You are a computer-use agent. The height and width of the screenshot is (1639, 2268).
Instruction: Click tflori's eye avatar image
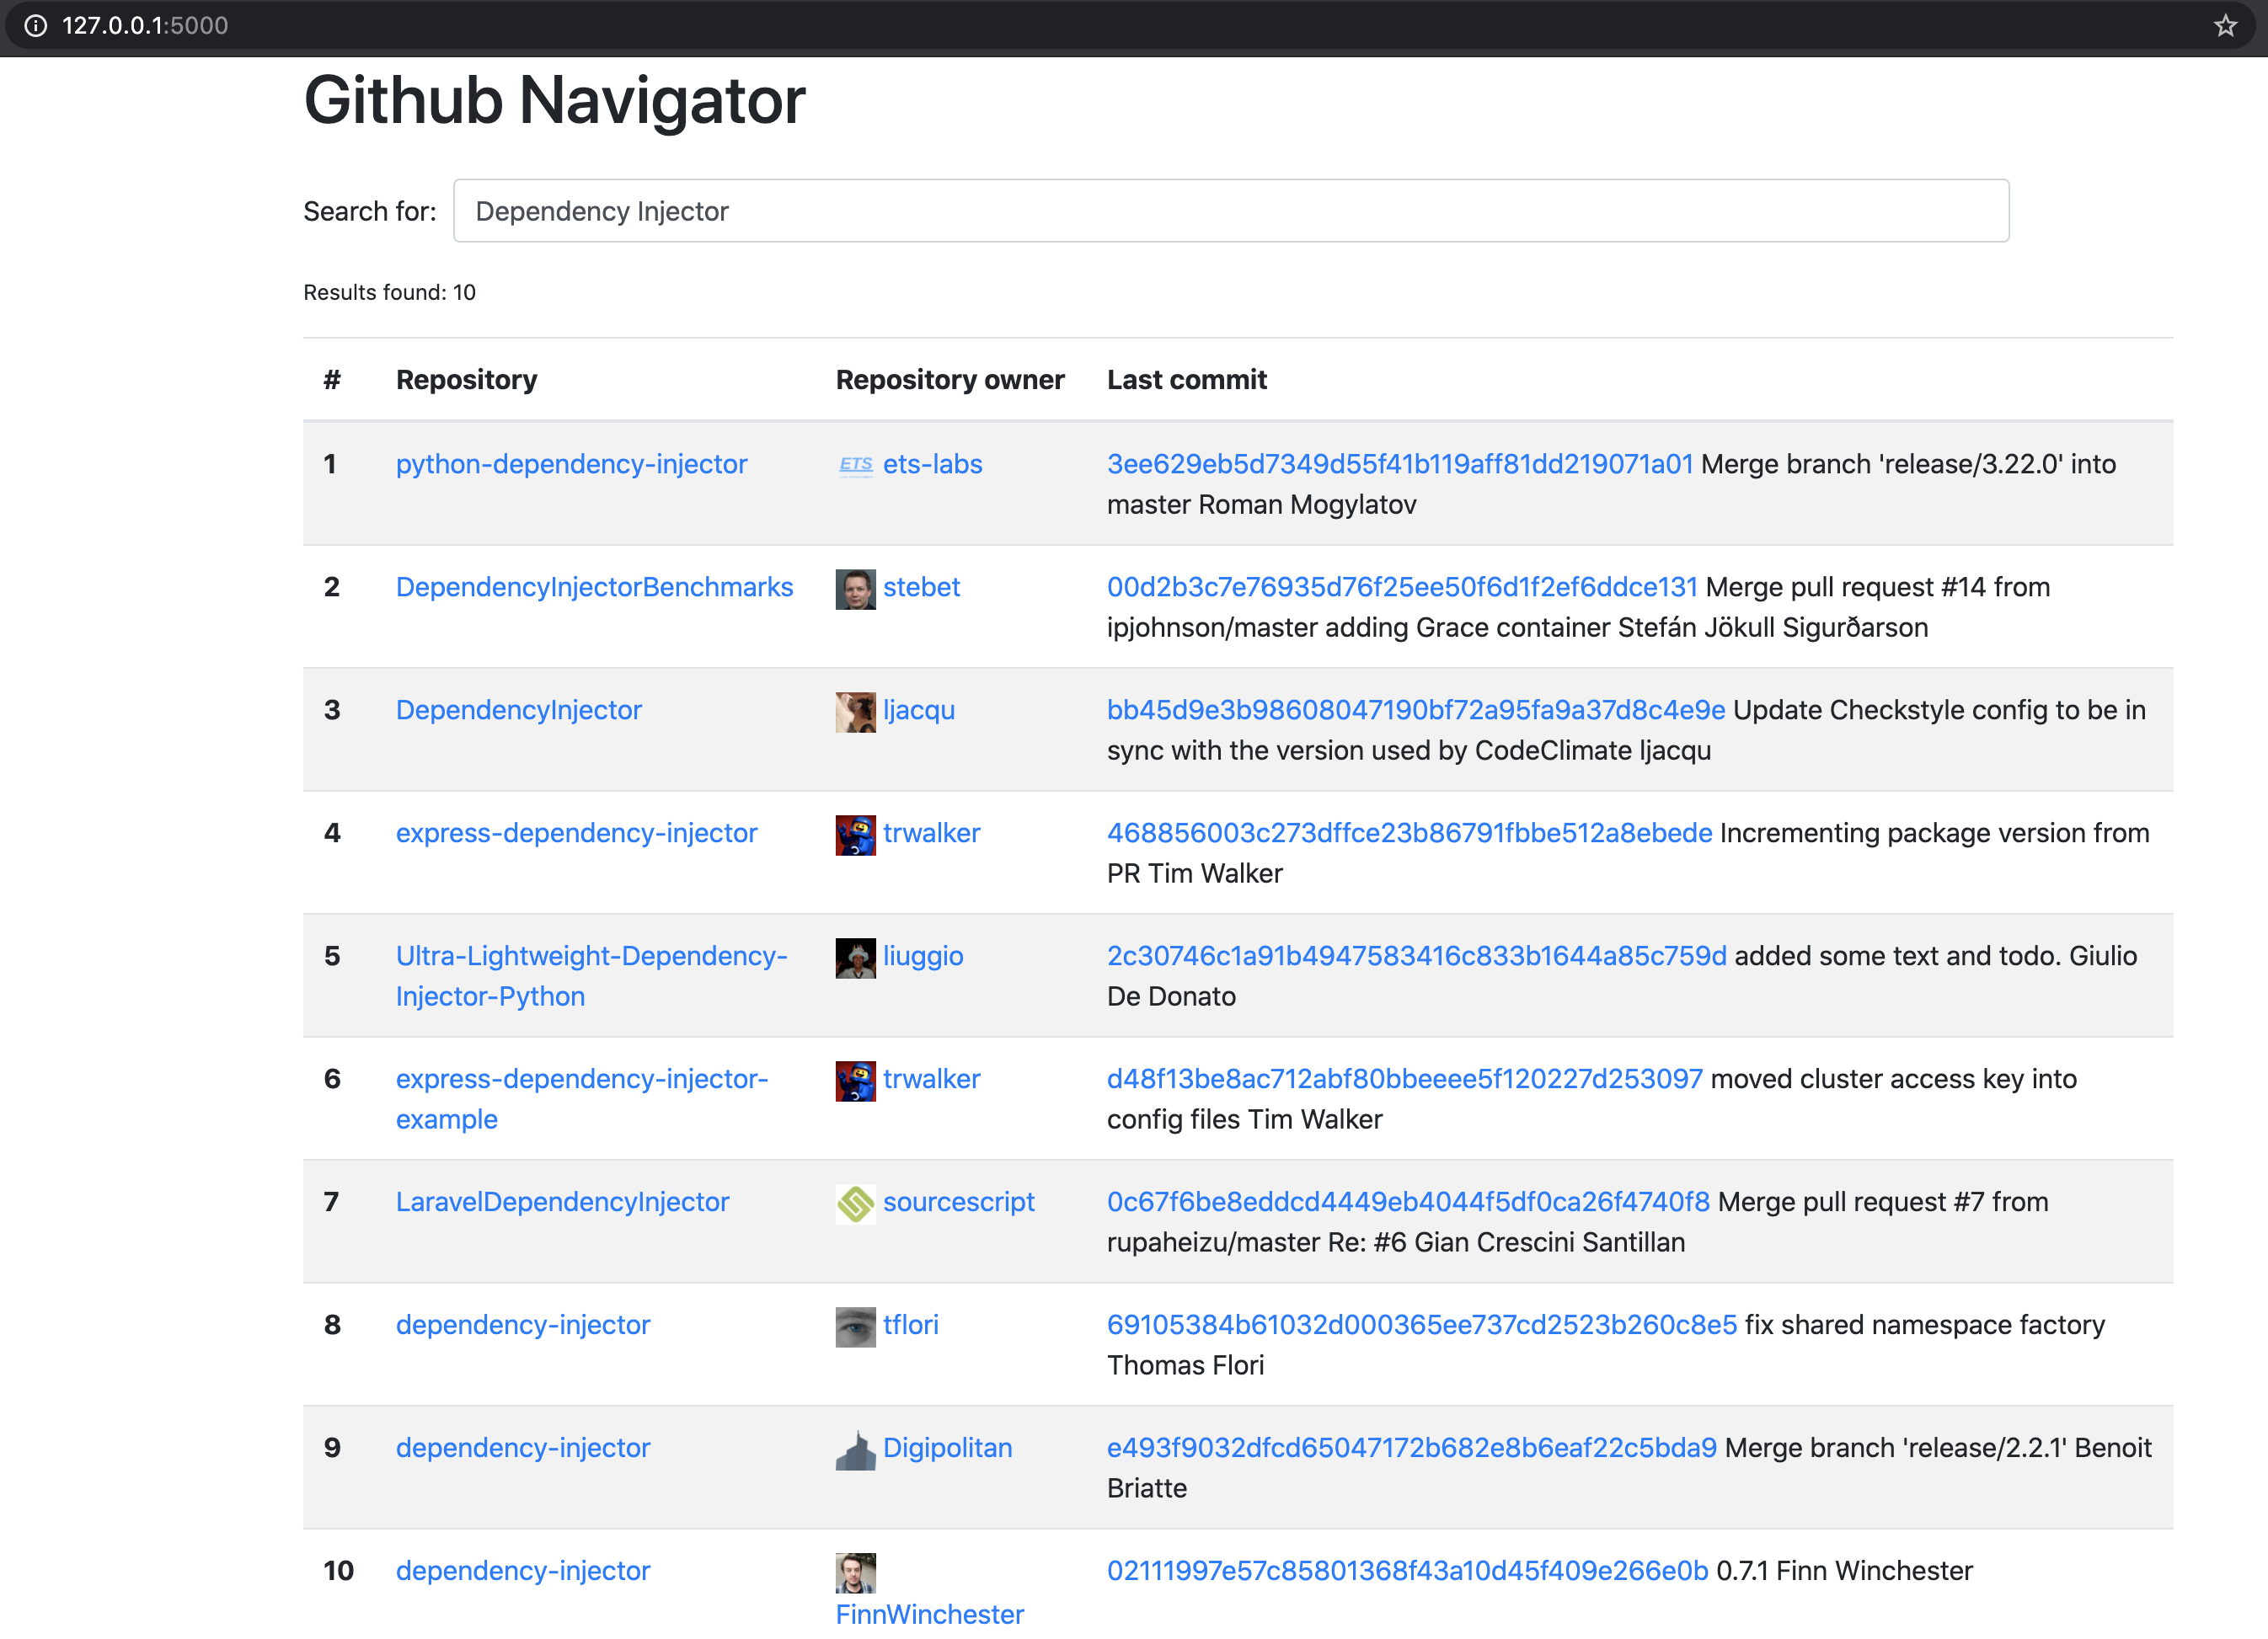click(855, 1326)
